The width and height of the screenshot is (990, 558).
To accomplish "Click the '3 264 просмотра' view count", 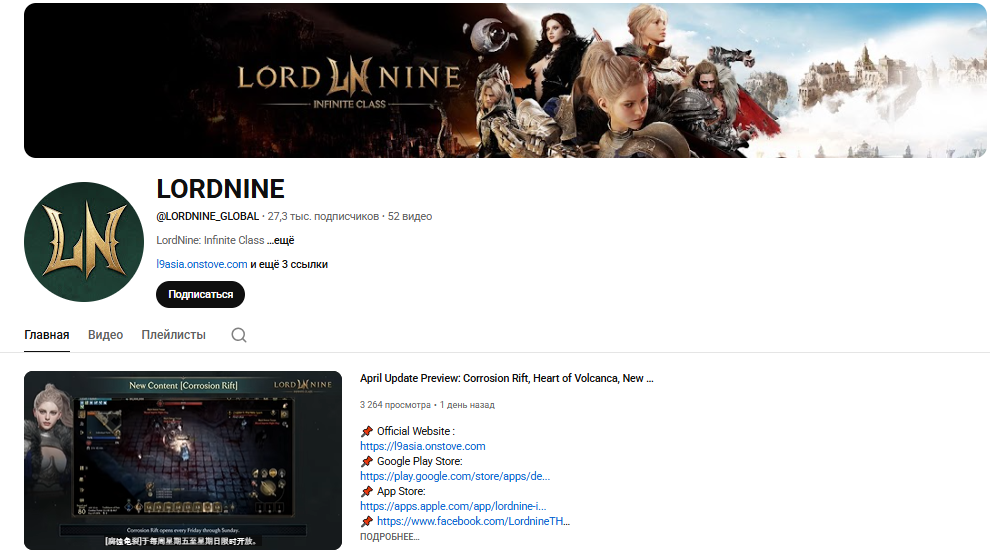I will pos(395,405).
